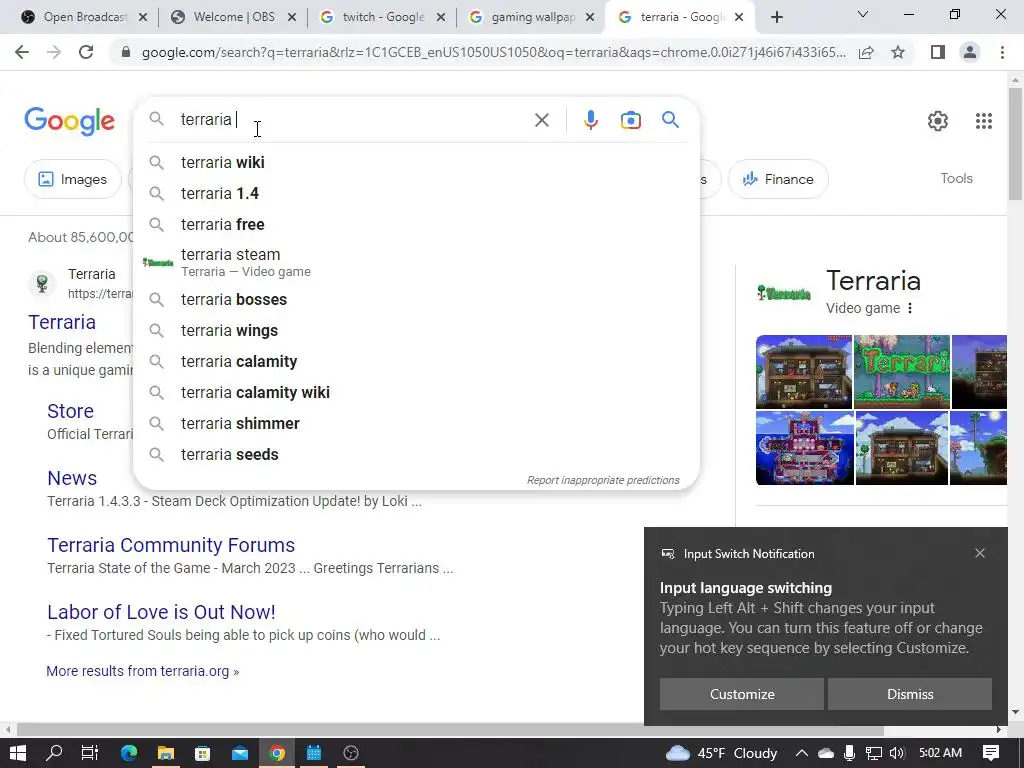Open the 5:02 AM clock calendar

tap(940, 753)
